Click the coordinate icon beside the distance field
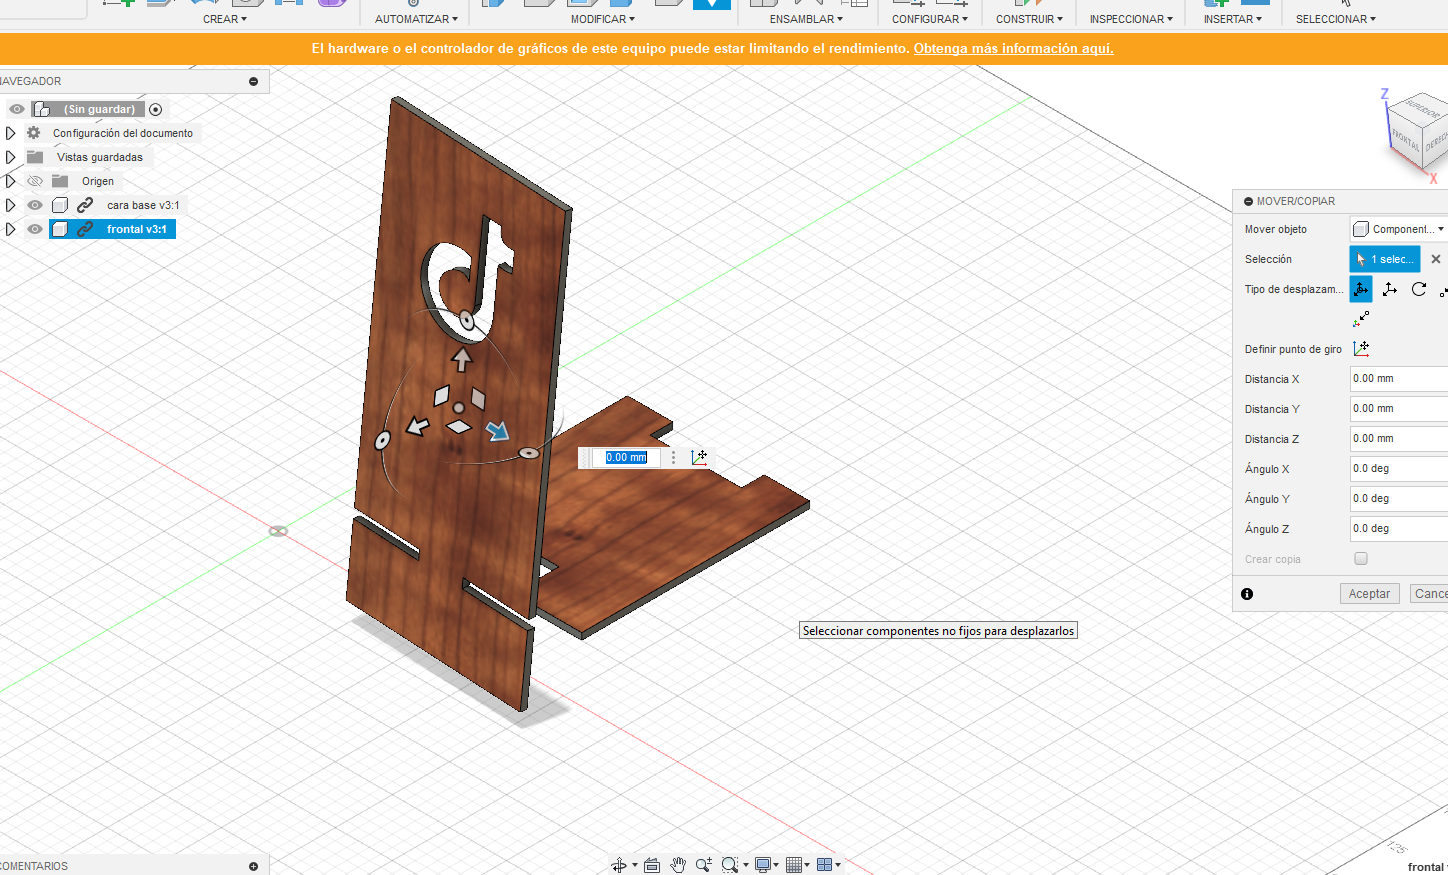 699,457
